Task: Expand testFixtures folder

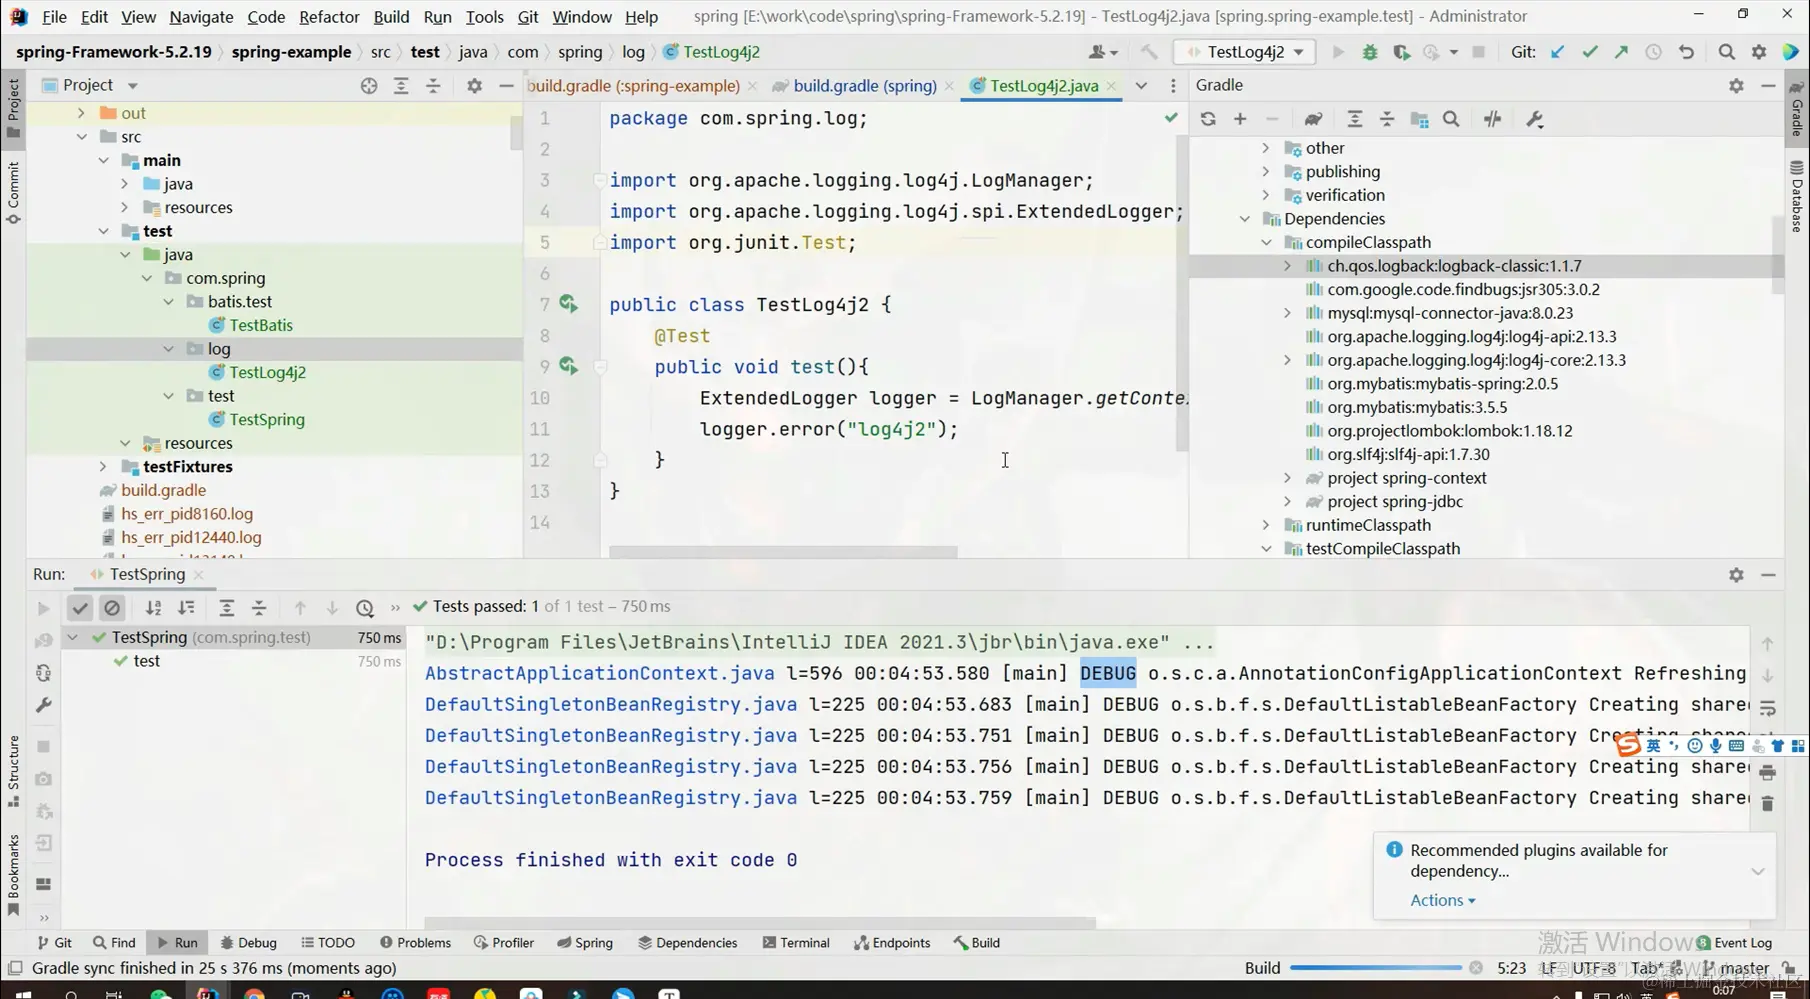Action: [x=103, y=467]
